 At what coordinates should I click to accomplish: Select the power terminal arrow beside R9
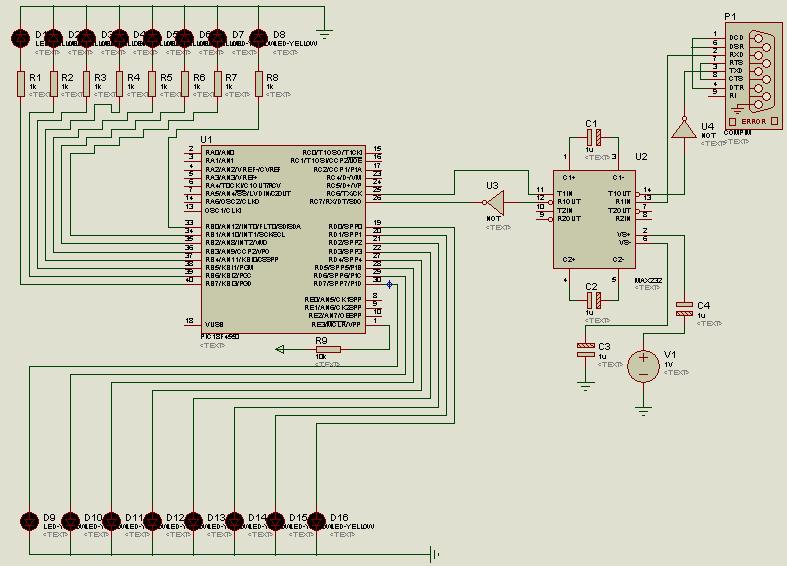[x=280, y=349]
